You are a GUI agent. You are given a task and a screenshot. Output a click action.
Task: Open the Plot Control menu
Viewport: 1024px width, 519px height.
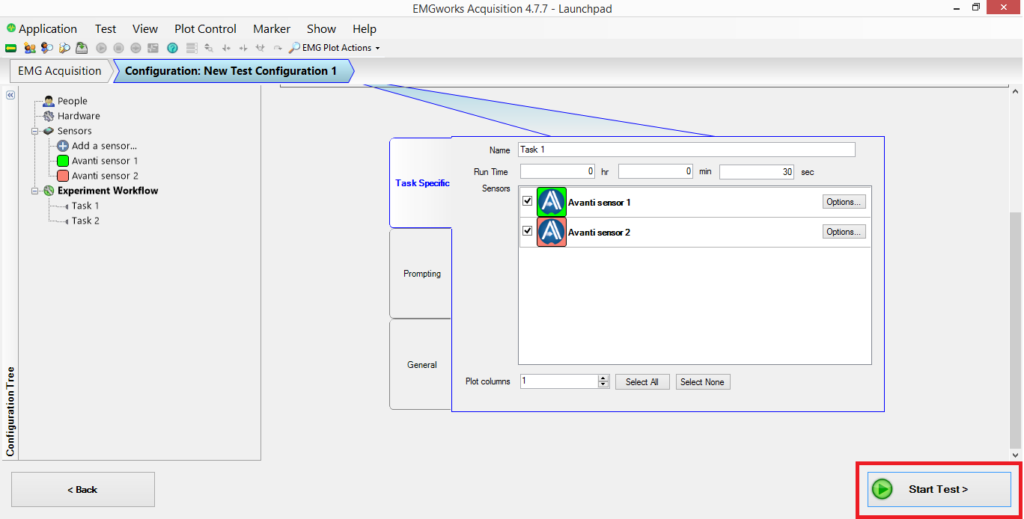[x=205, y=29]
